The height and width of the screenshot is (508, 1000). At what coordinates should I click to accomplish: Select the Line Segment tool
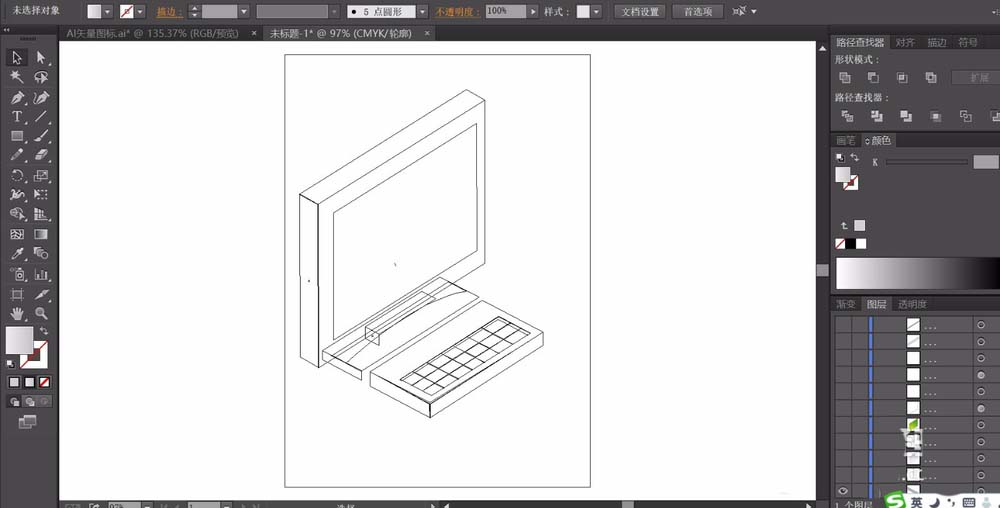click(x=41, y=117)
